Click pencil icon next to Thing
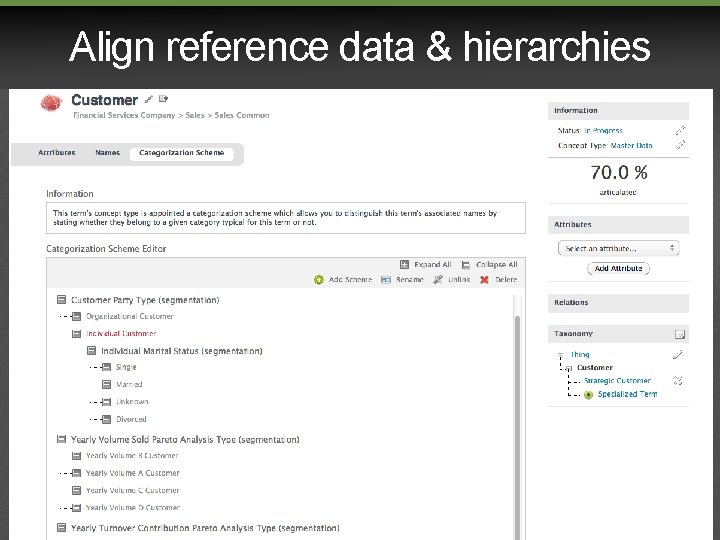The height and width of the screenshot is (540, 720). (x=677, y=354)
